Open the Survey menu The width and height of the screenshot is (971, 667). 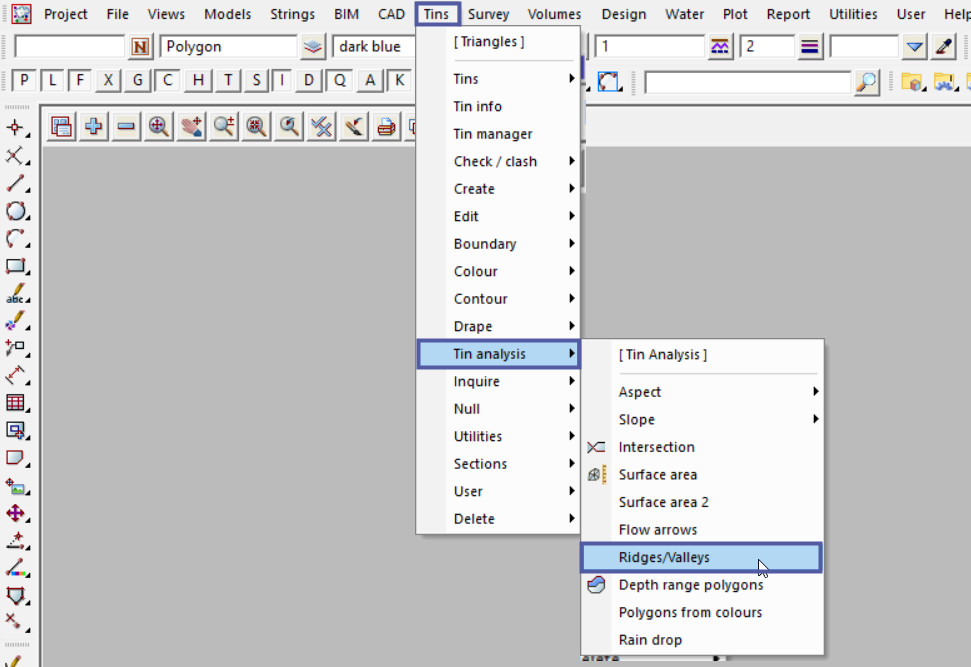click(488, 14)
